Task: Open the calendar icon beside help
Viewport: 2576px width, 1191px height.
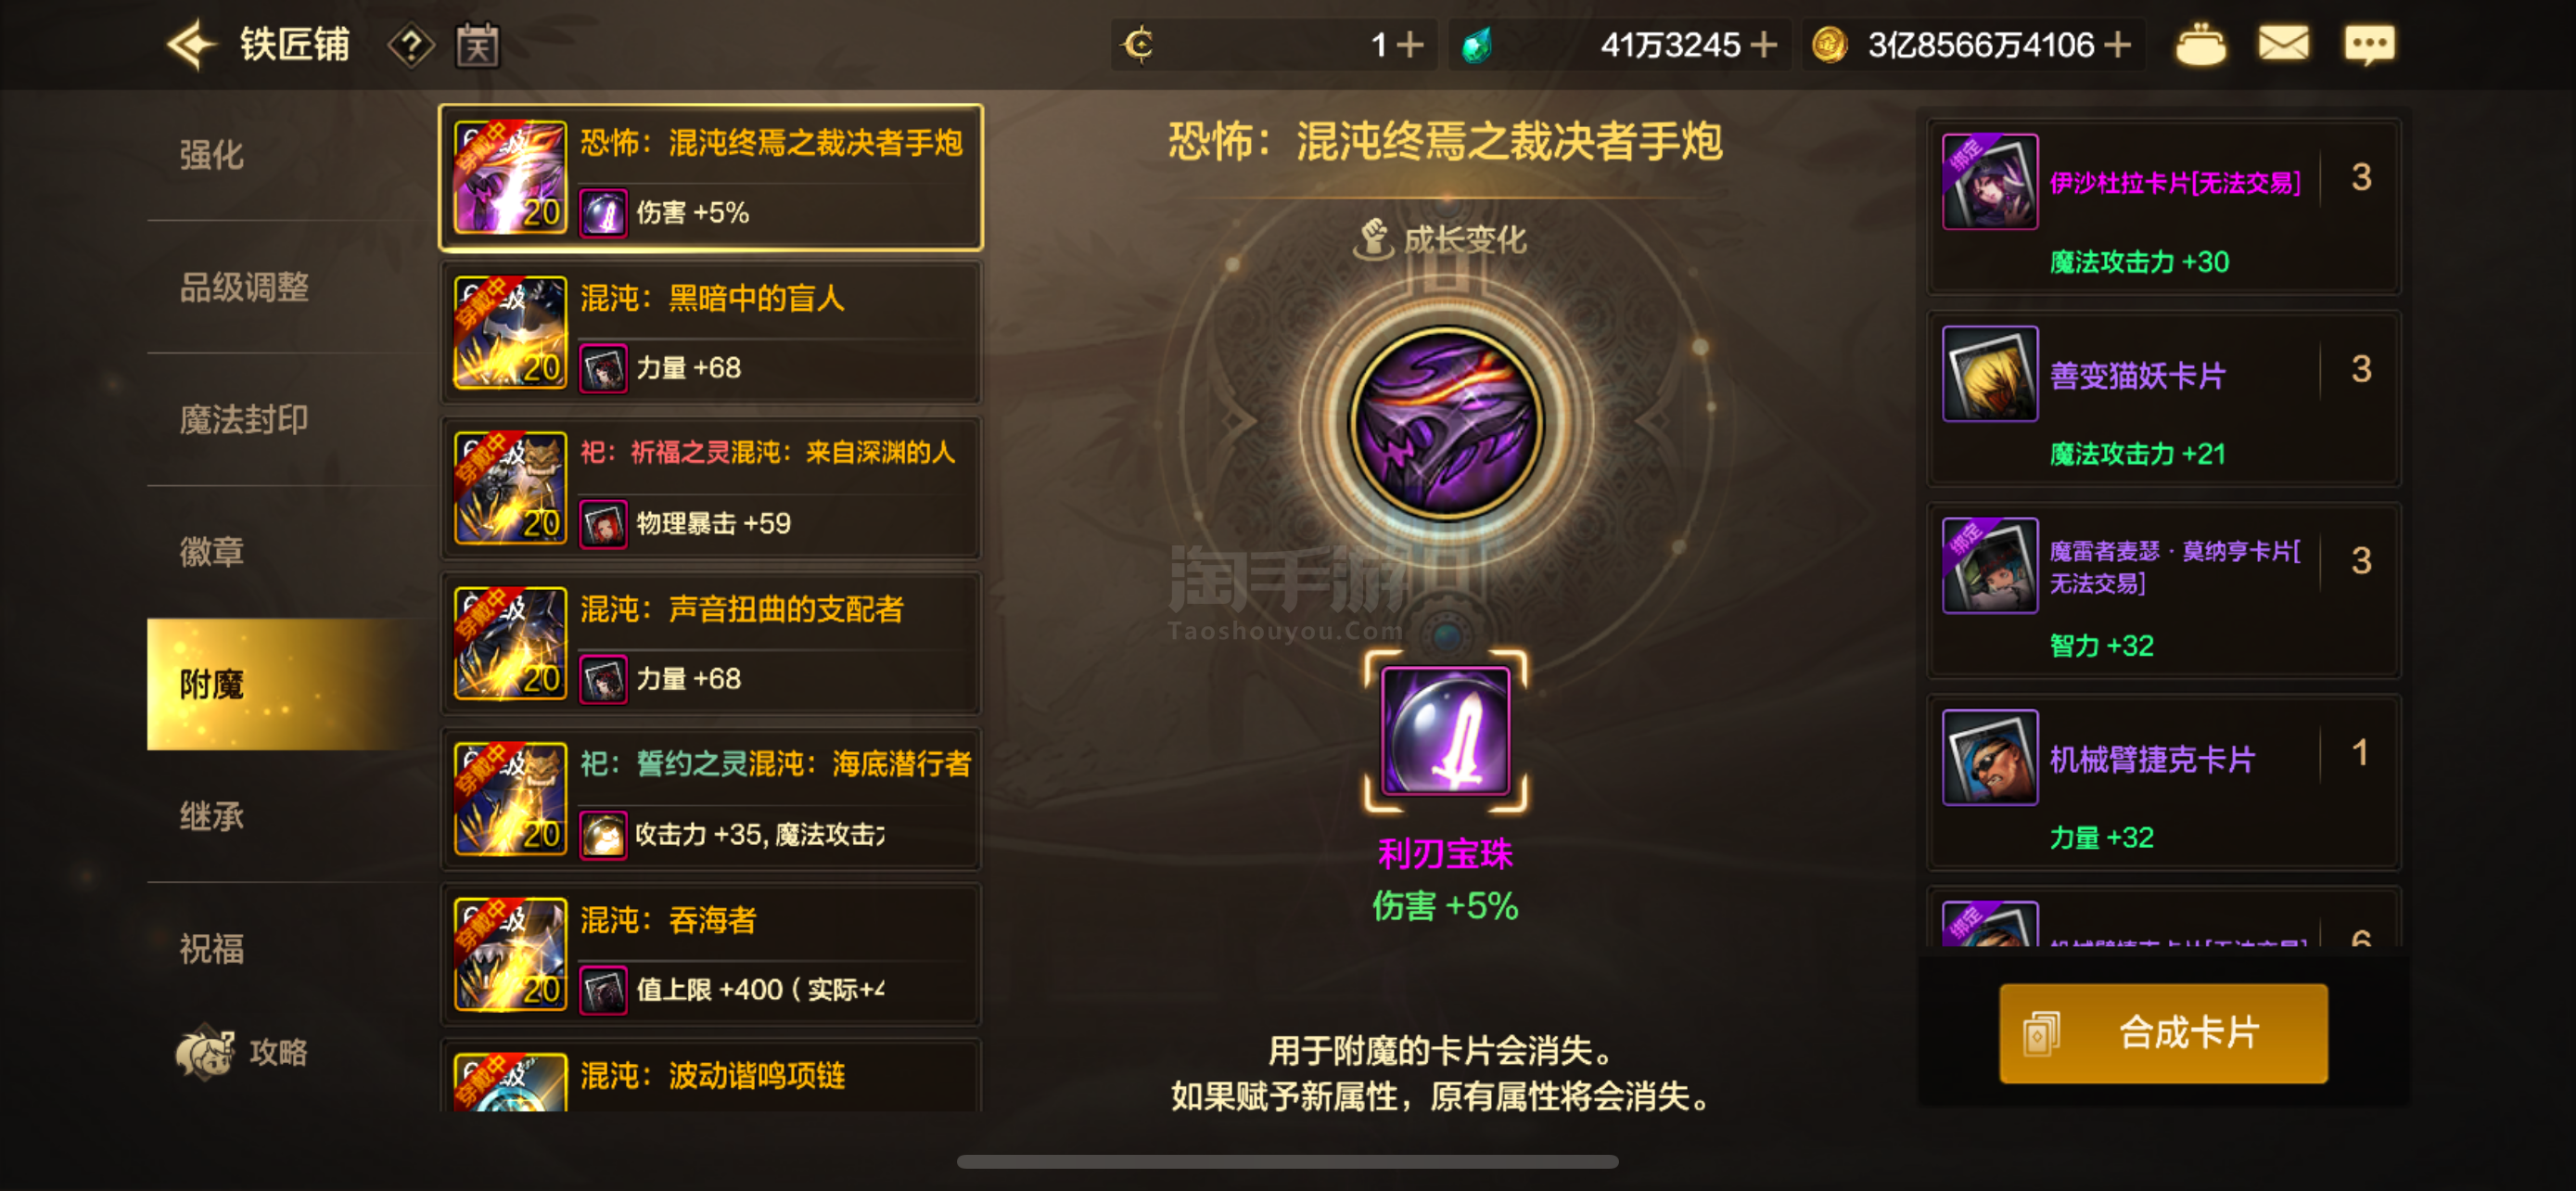Action: pyautogui.click(x=477, y=45)
